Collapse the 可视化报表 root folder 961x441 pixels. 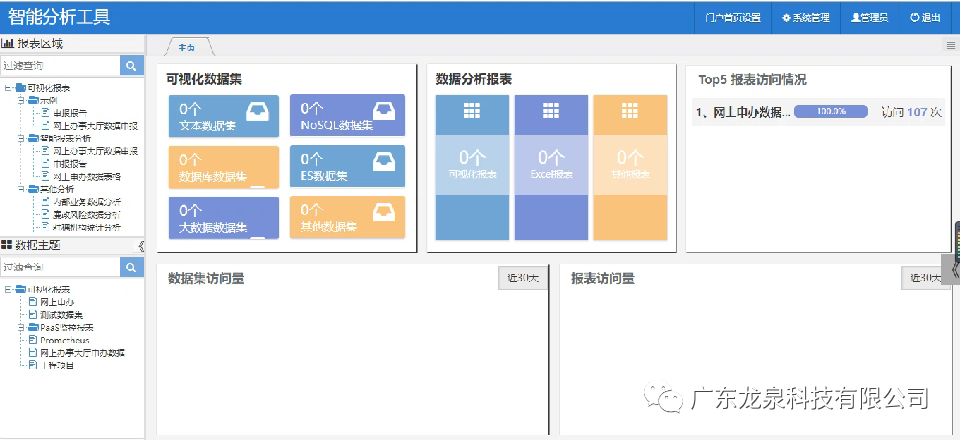tap(9, 88)
